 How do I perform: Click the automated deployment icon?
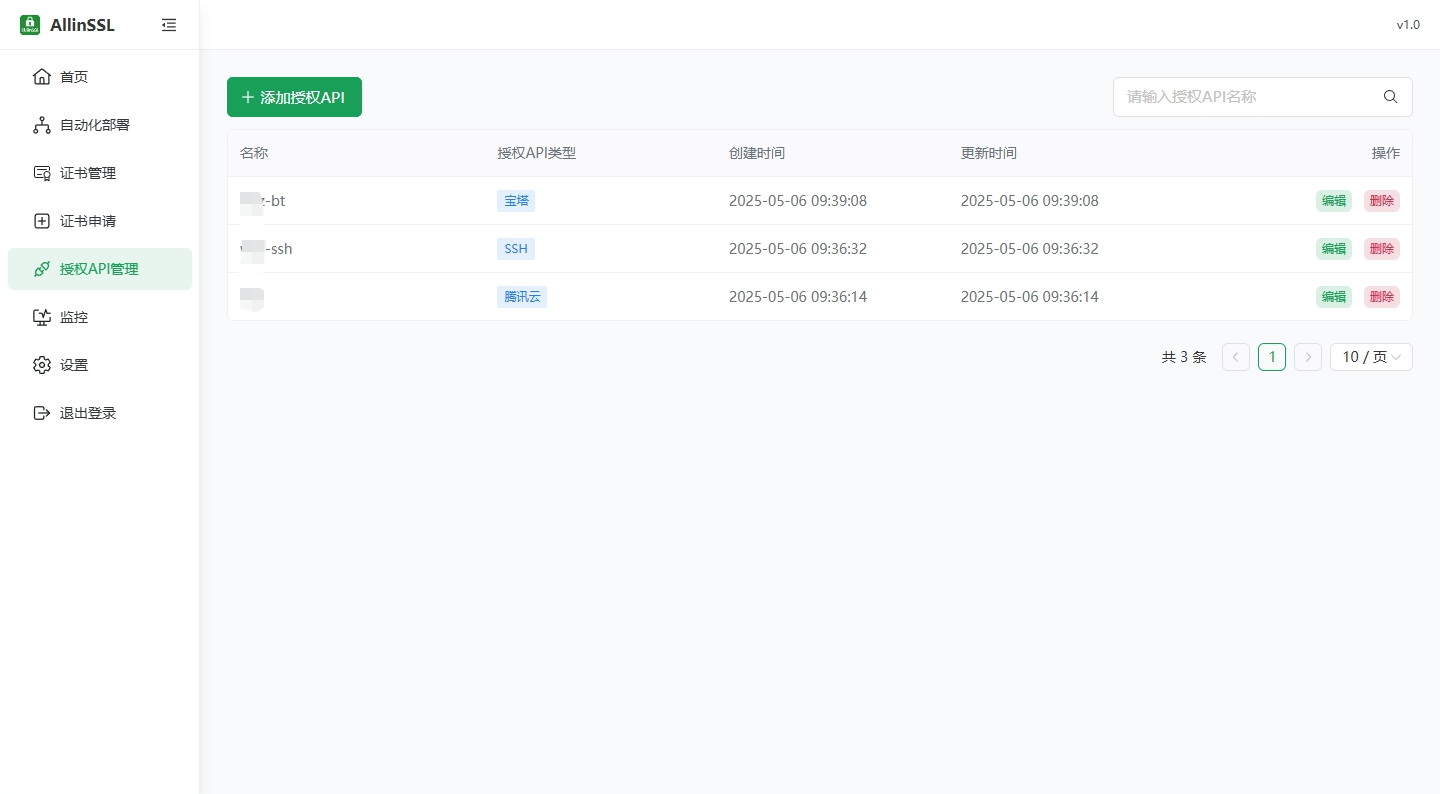click(x=41, y=125)
